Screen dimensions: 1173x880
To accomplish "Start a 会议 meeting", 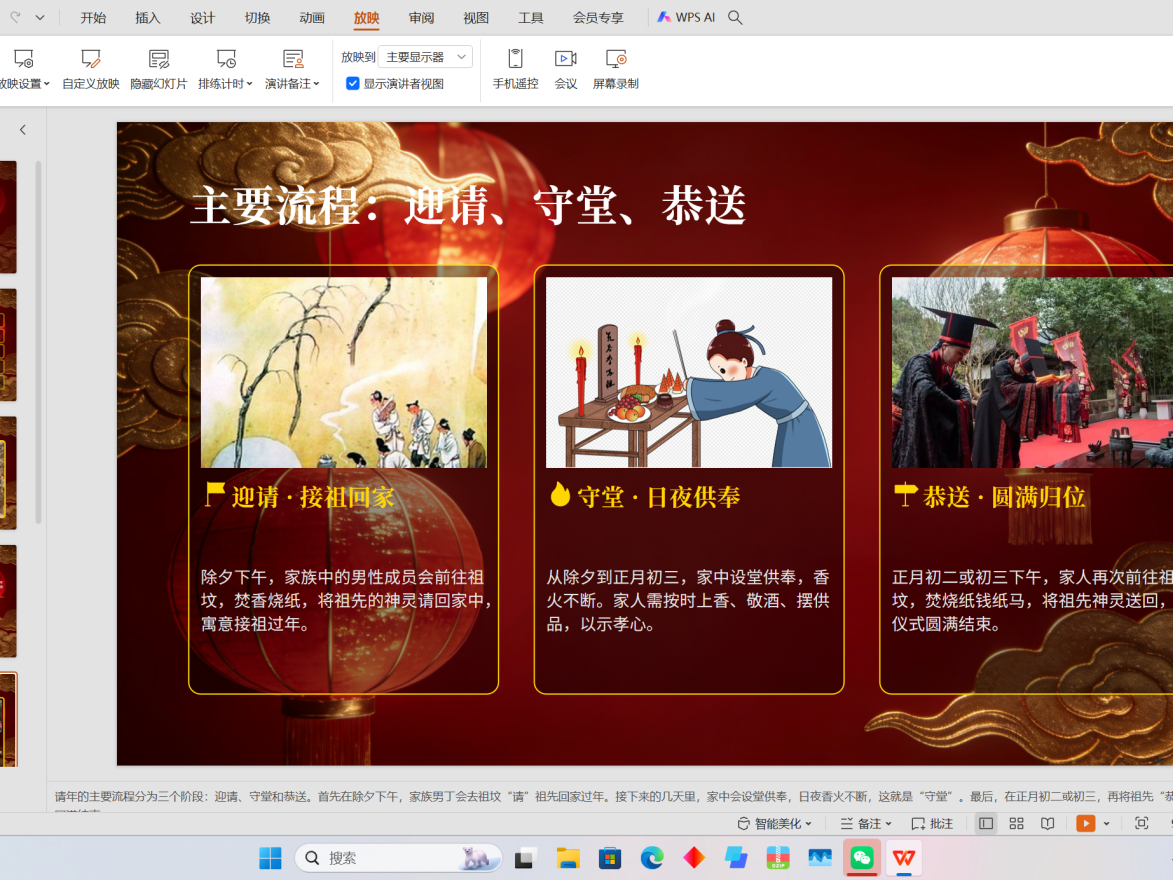I will pos(565,60).
